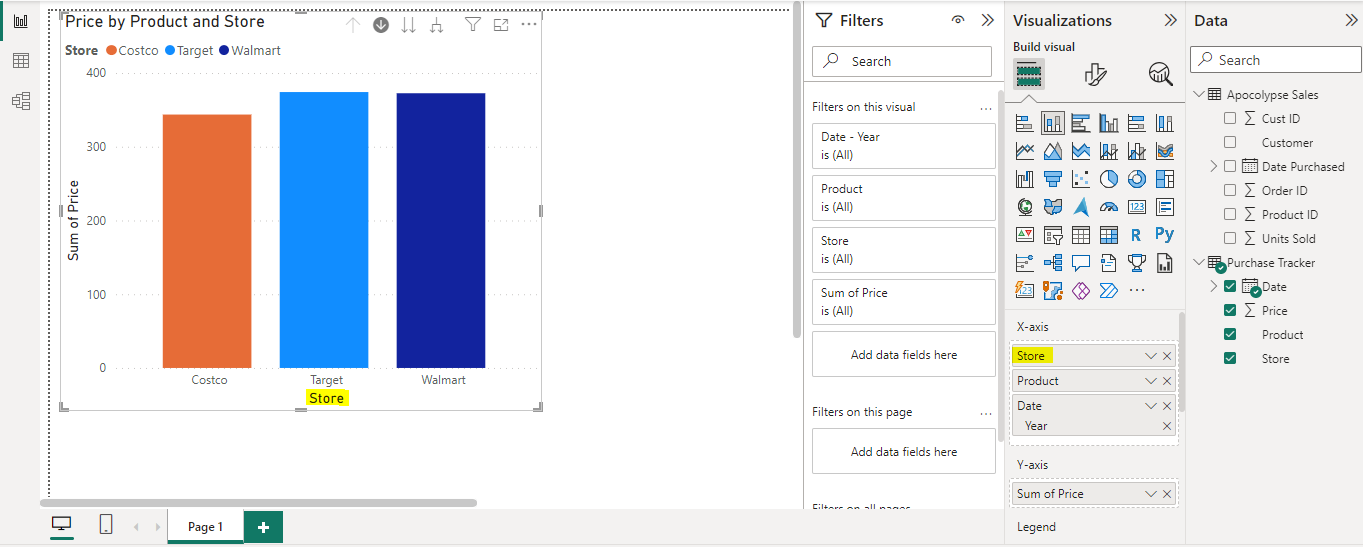Select Card visual
Viewport: 1363px width, 547px height.
click(x=1136, y=207)
